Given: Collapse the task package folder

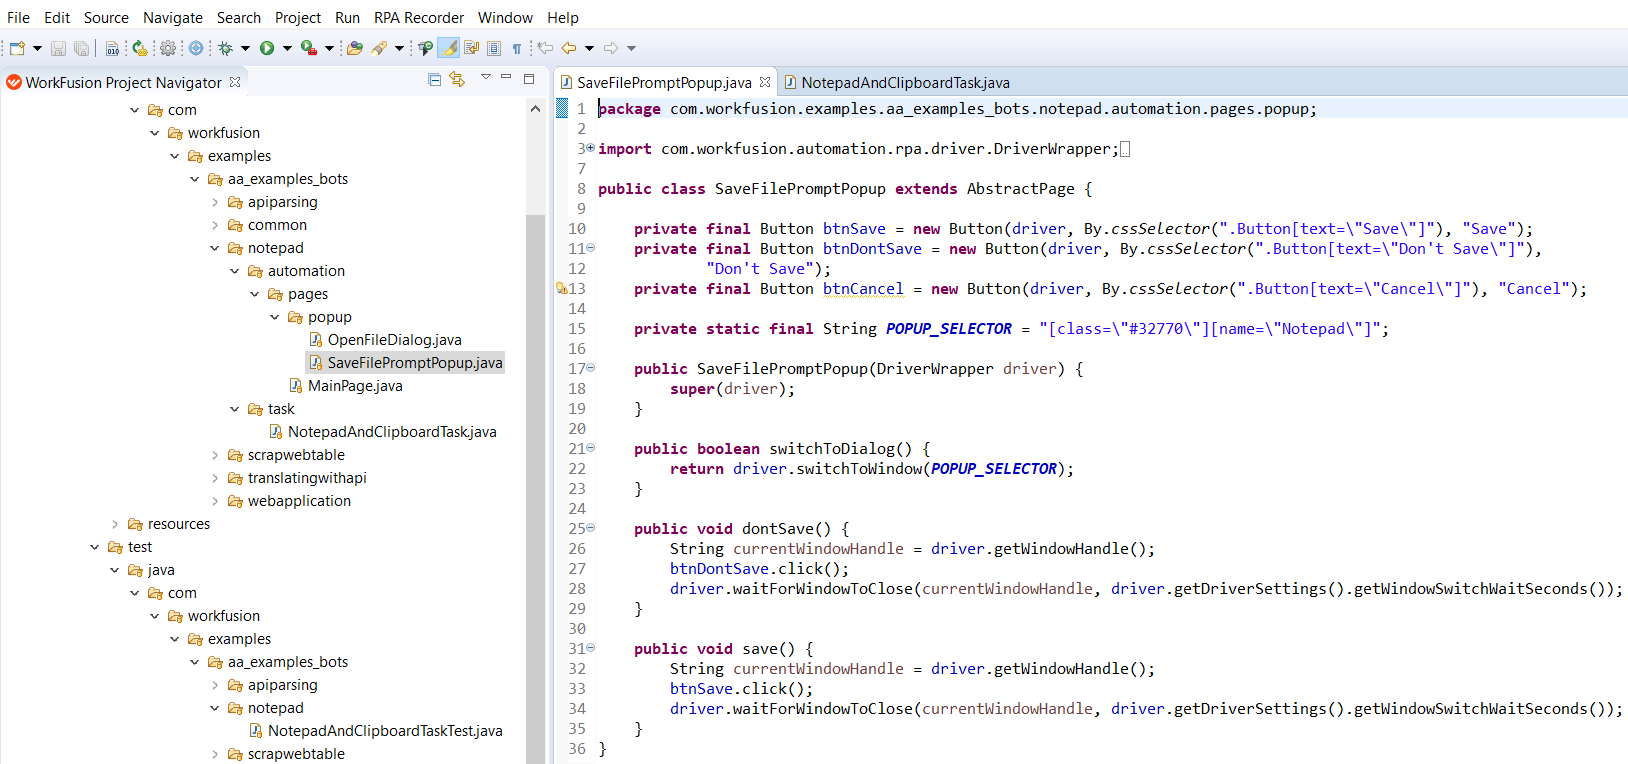Looking at the screenshot, I should 235,409.
